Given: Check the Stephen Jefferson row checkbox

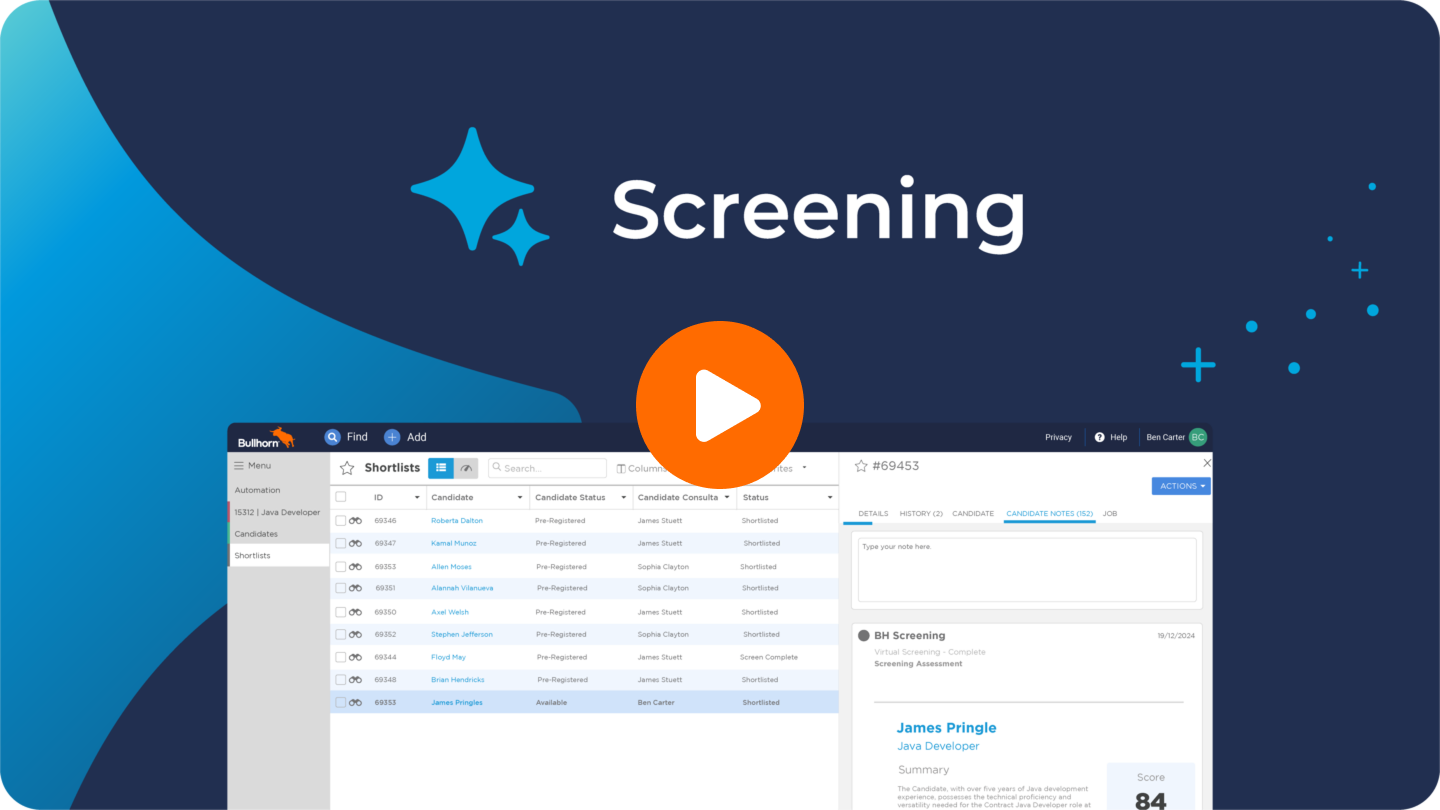Looking at the screenshot, I should tap(341, 635).
